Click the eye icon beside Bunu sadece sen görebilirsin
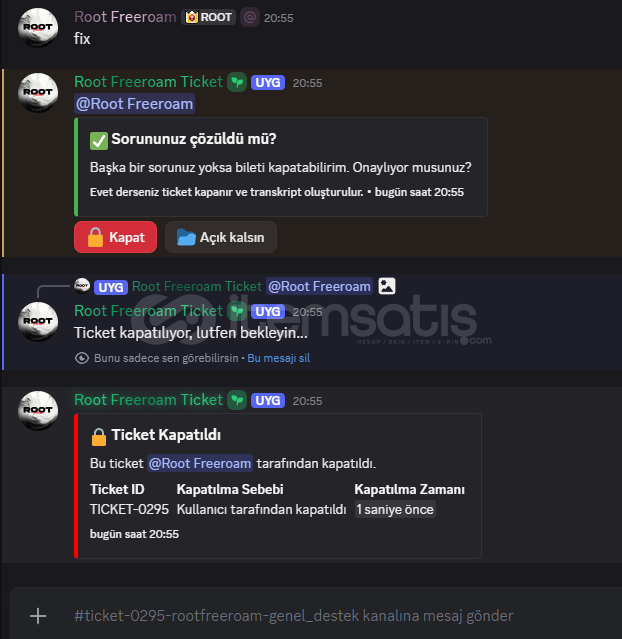The width and height of the screenshot is (622, 639). [82, 358]
